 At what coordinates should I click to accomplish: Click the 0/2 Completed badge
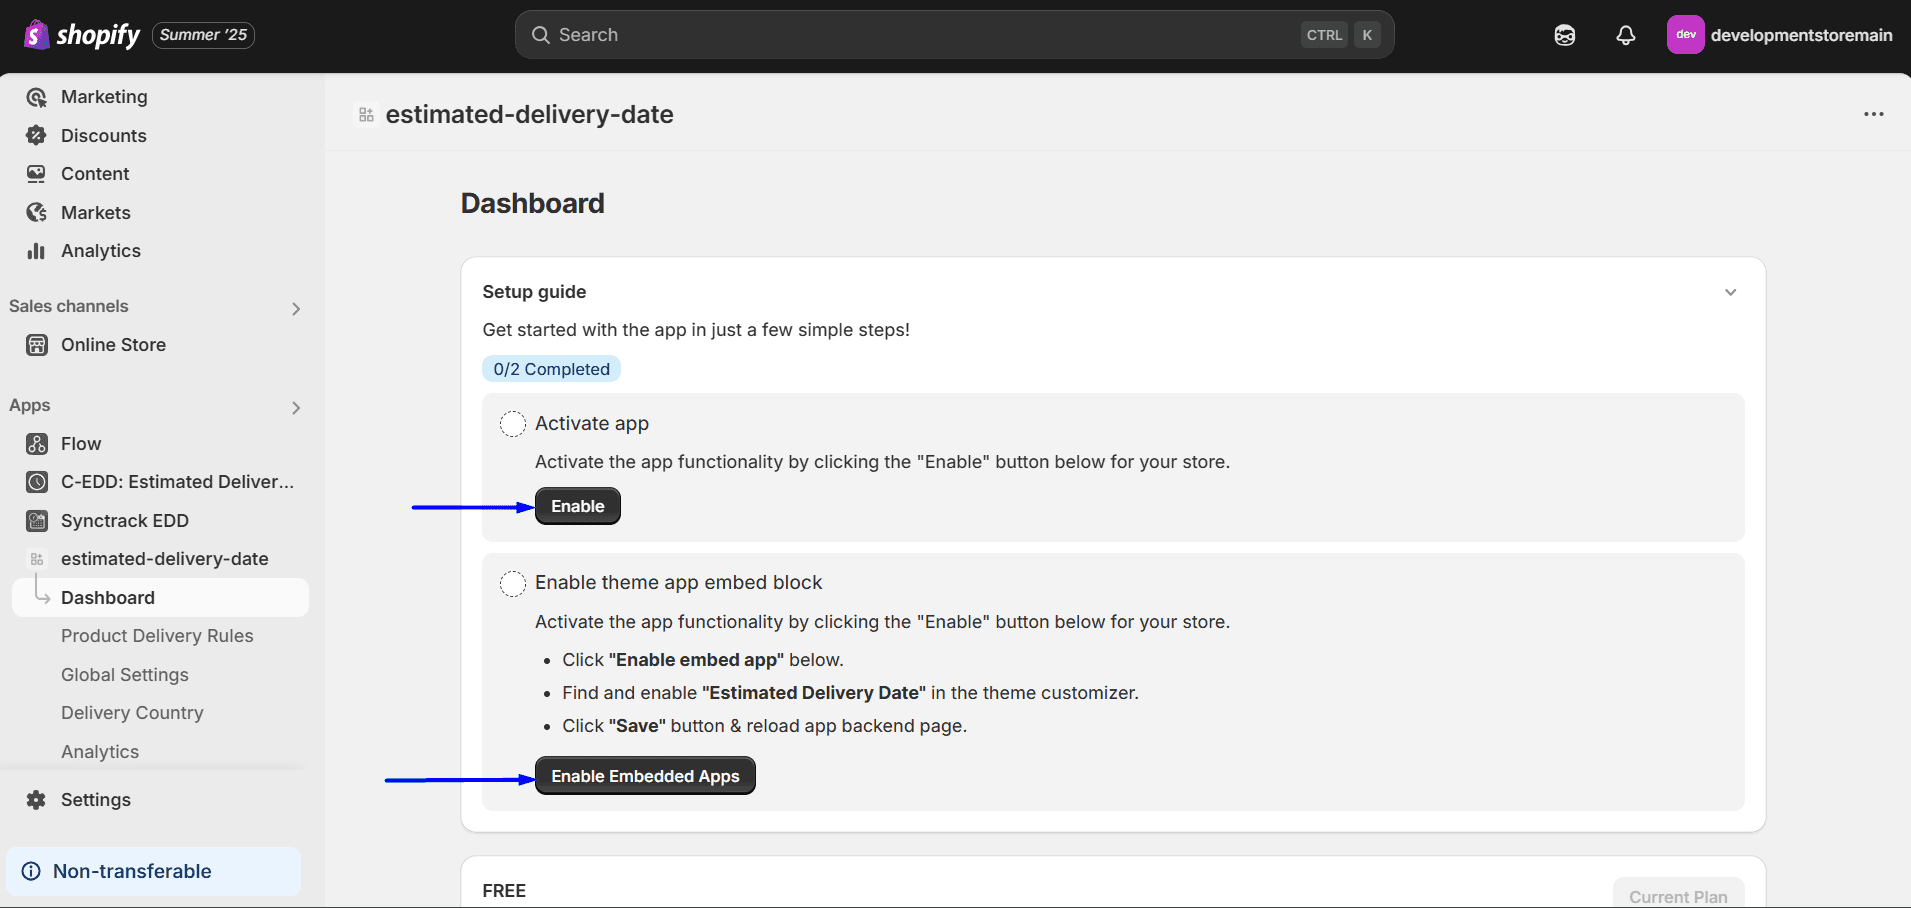(551, 369)
